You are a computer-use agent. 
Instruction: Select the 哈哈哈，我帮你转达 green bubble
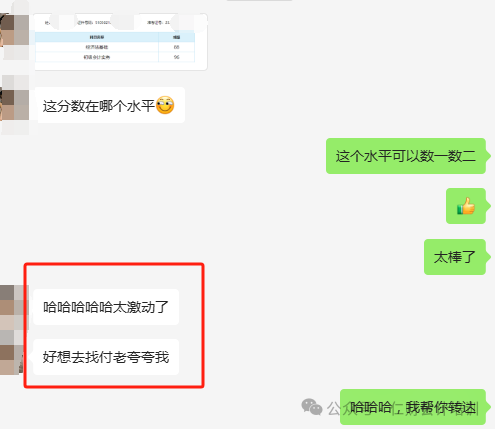[413, 407]
